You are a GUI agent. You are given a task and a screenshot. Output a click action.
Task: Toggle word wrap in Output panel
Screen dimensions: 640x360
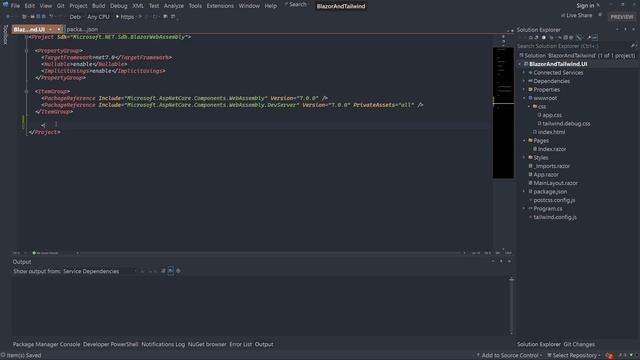pyautogui.click(x=171, y=271)
